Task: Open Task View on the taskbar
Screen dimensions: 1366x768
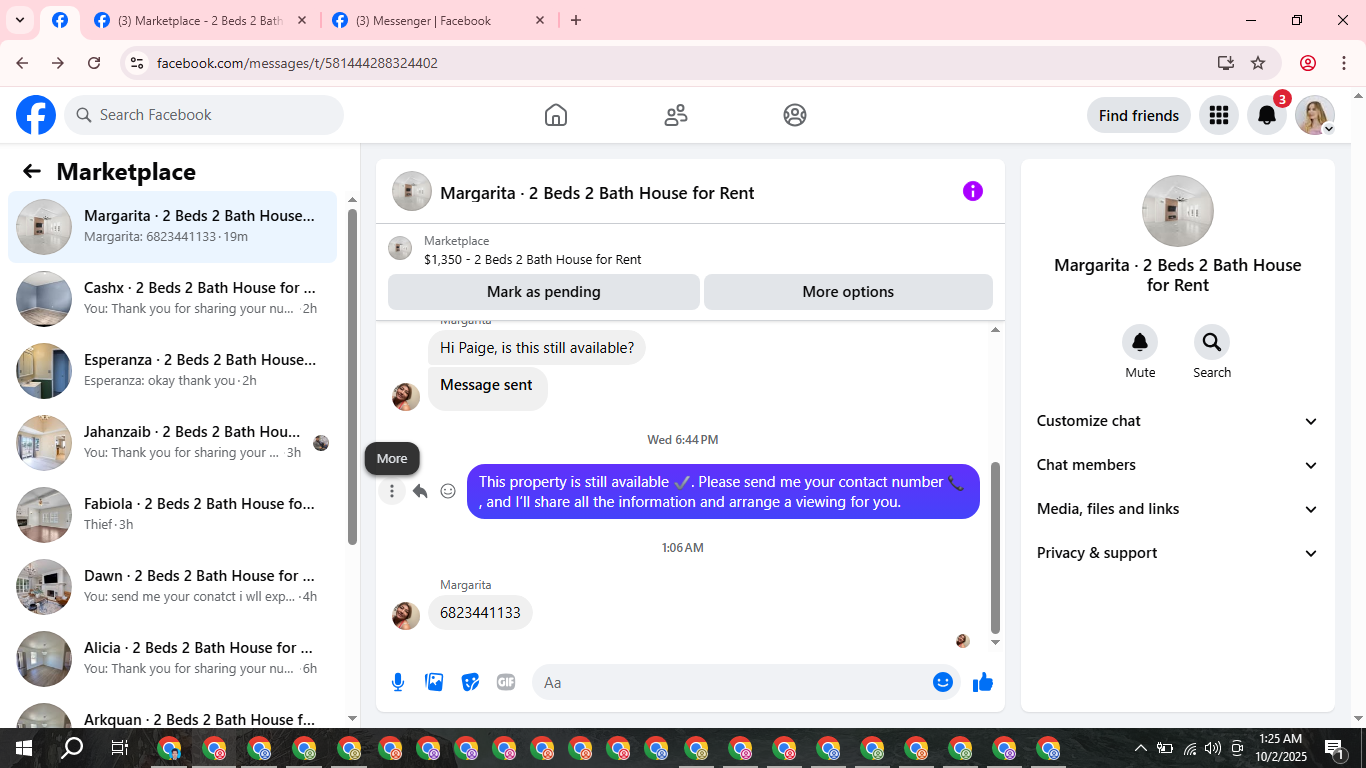Action: point(119,748)
